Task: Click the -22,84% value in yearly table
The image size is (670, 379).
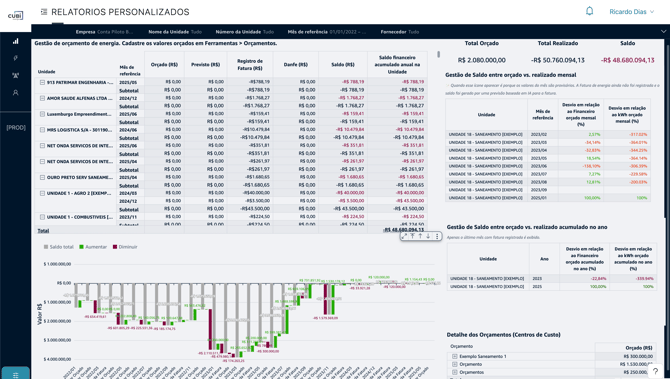Action: click(598, 279)
